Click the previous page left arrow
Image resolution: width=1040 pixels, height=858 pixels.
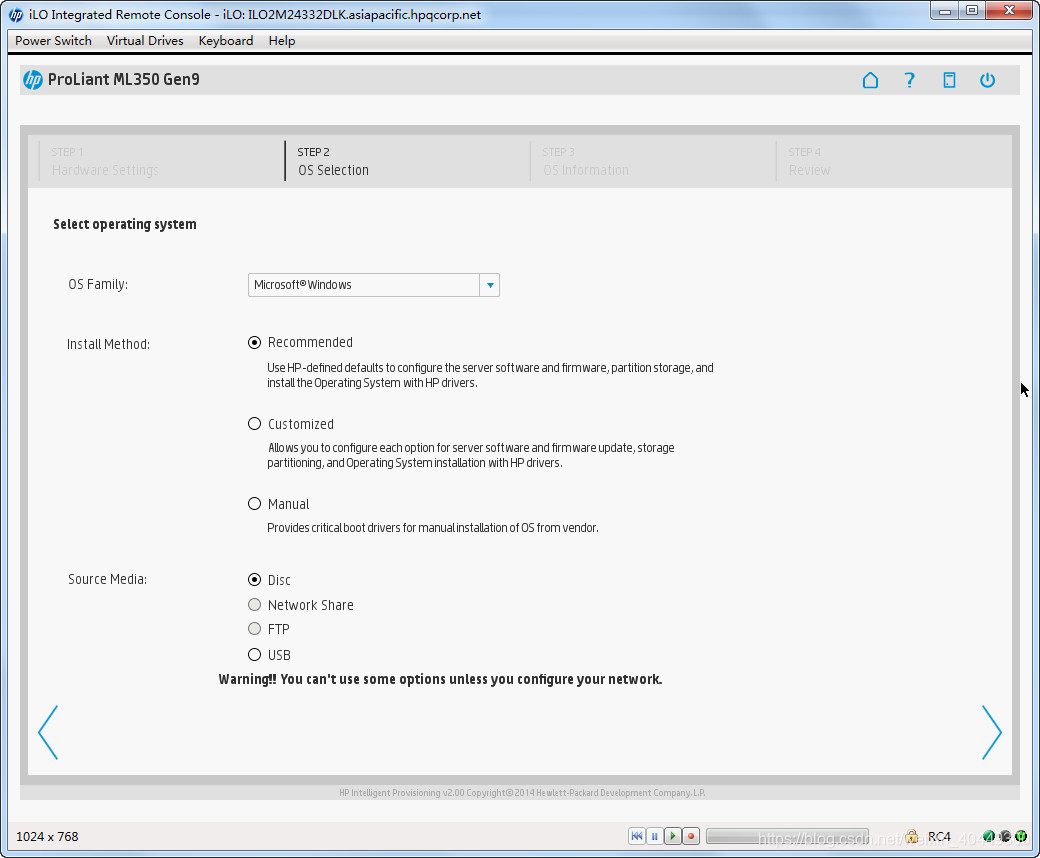48,733
